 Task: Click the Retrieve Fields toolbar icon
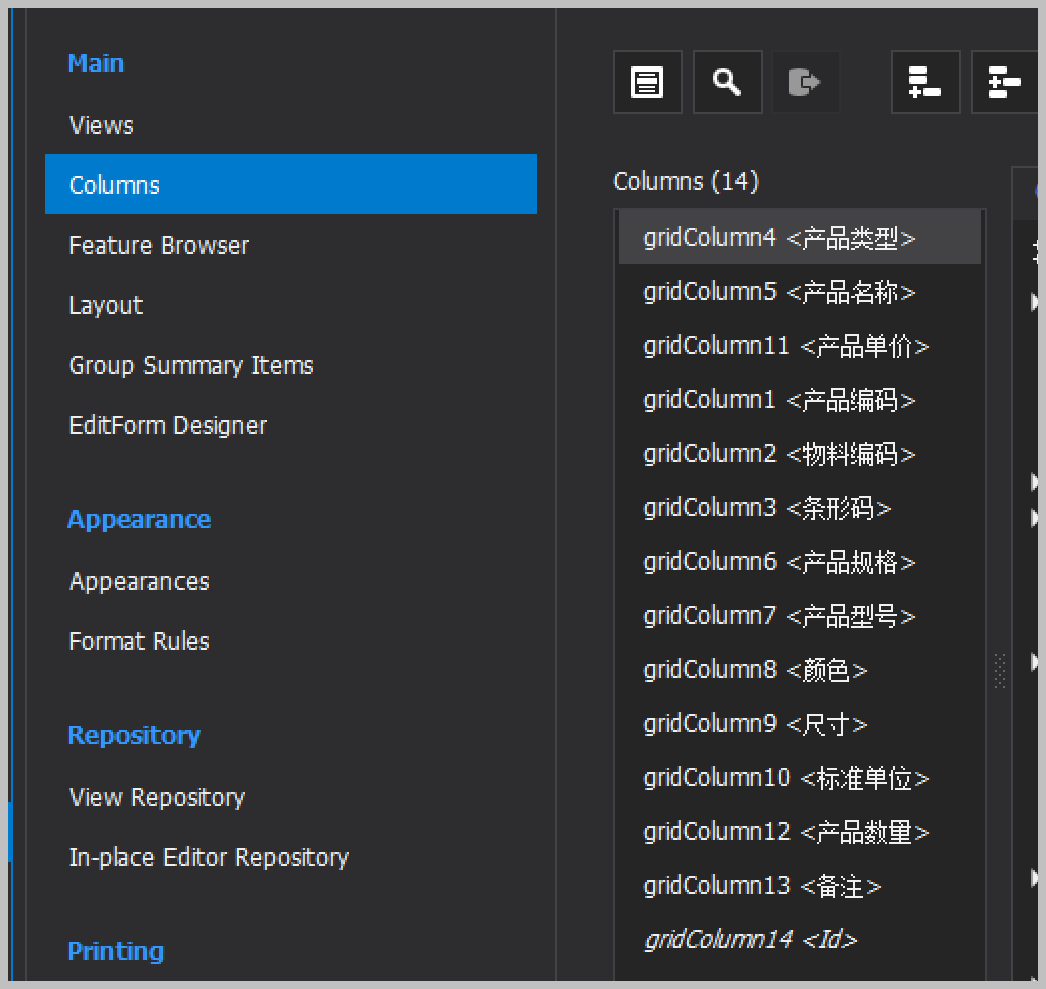(805, 82)
